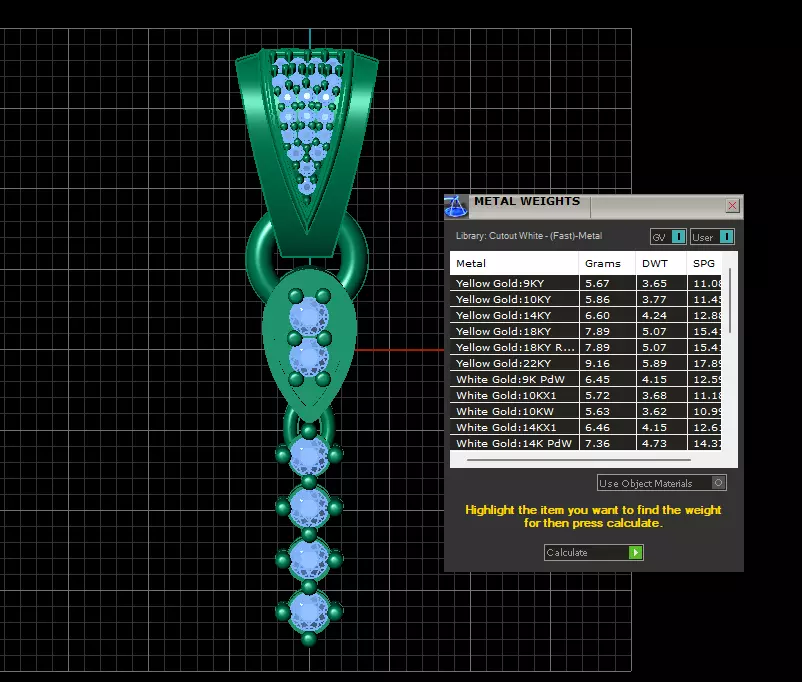Select the Yellow Gold:18KY row
This screenshot has width=802, height=682.
pyautogui.click(x=586, y=331)
